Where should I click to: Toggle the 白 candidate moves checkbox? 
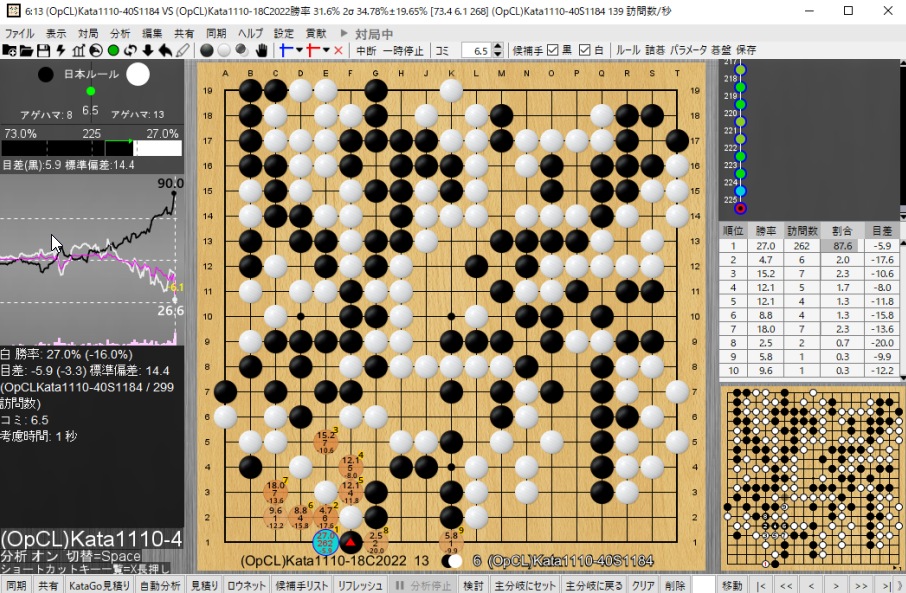pos(585,50)
